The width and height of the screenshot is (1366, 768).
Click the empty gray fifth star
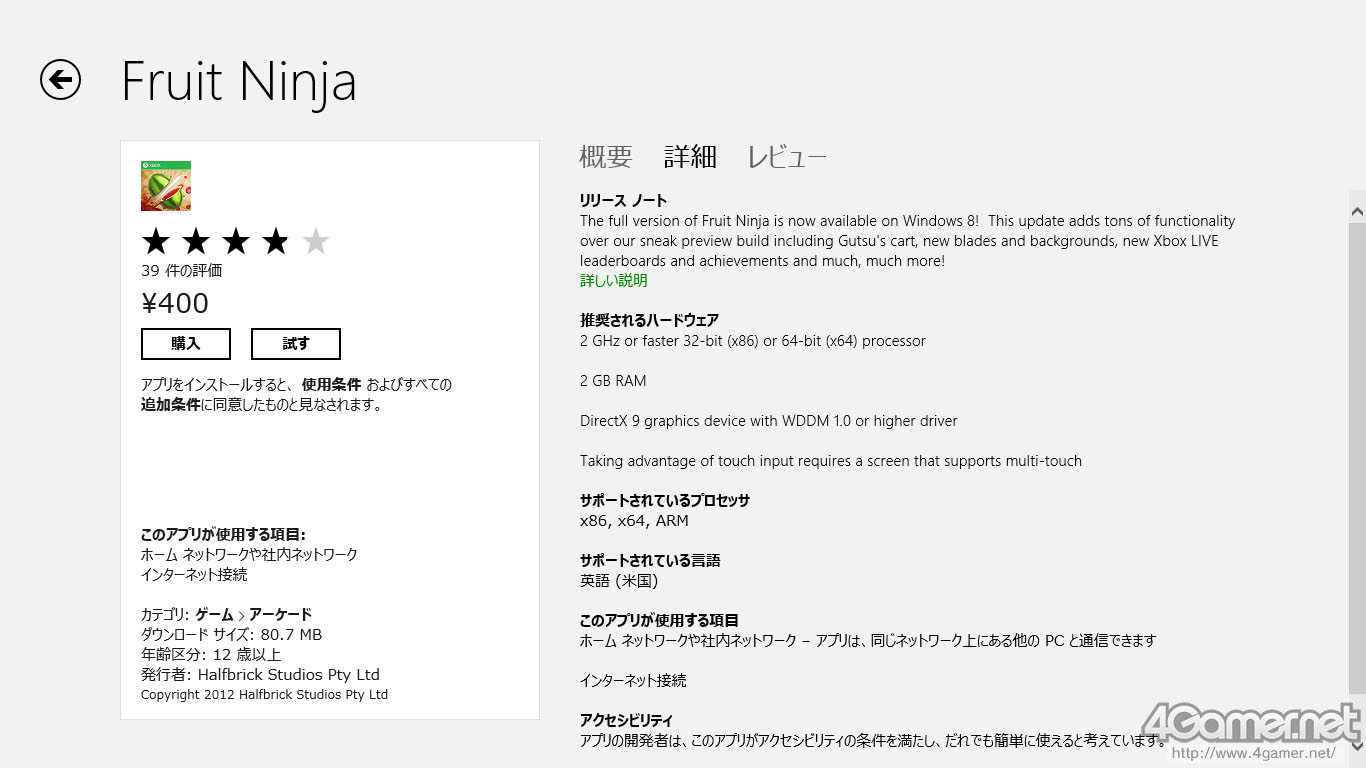coord(316,241)
